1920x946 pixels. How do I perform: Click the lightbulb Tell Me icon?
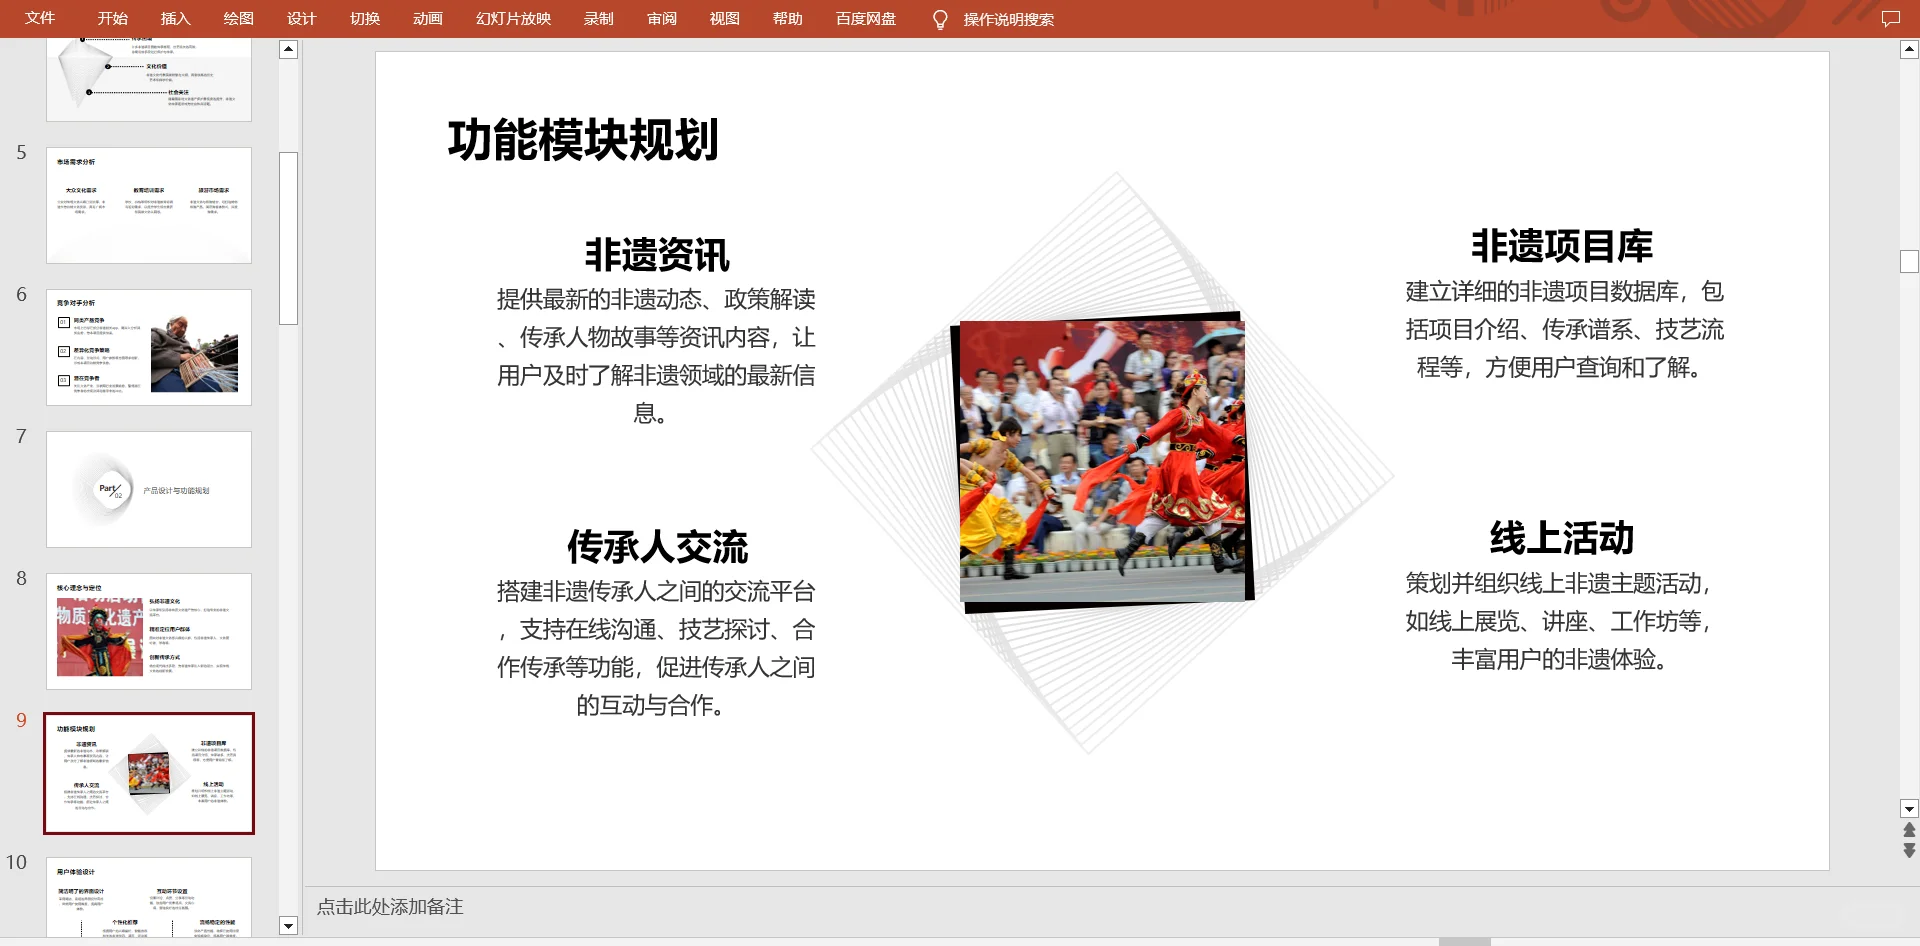tap(939, 19)
